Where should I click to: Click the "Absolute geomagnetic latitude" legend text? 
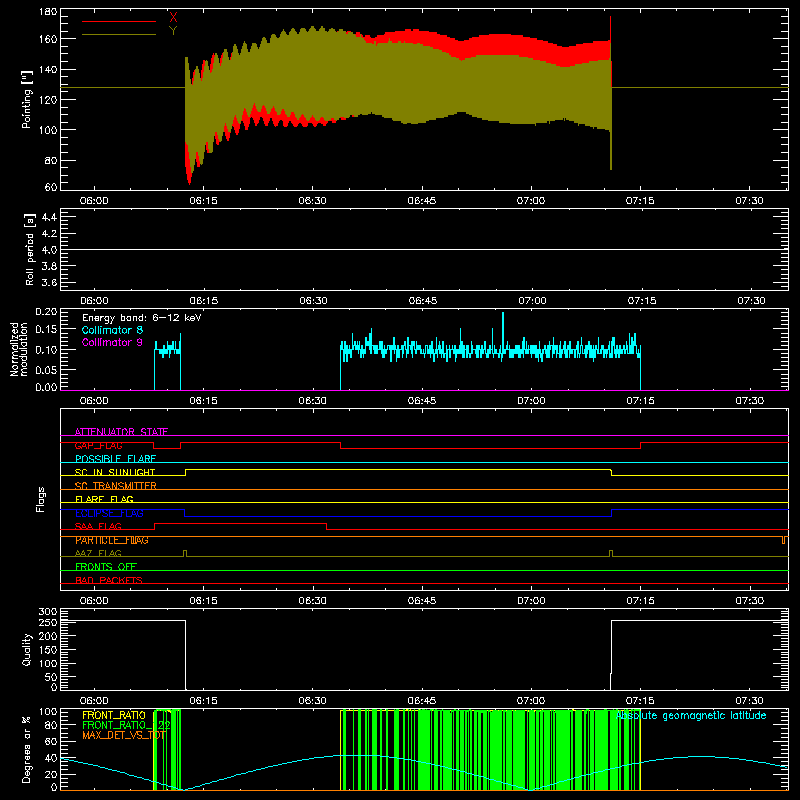coord(691,715)
